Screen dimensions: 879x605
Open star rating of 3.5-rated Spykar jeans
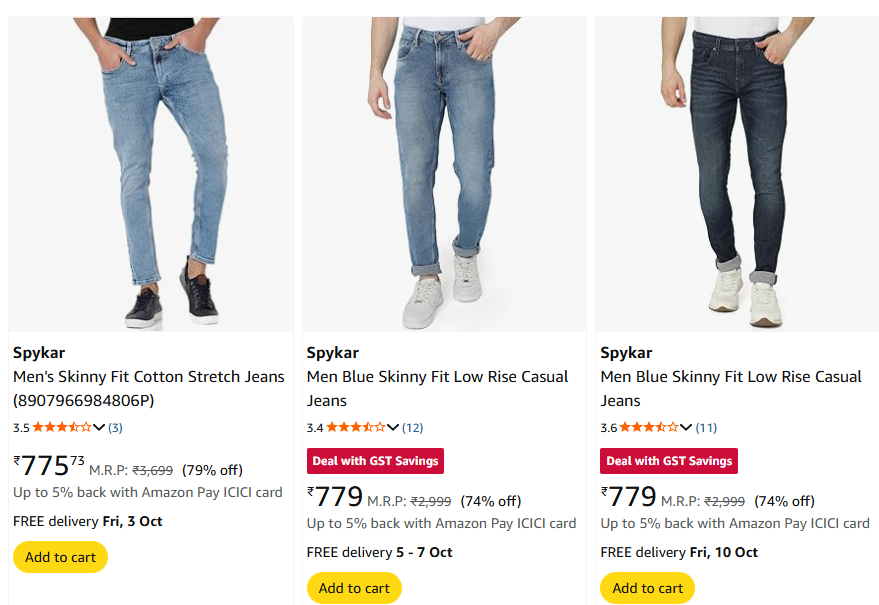[61, 427]
